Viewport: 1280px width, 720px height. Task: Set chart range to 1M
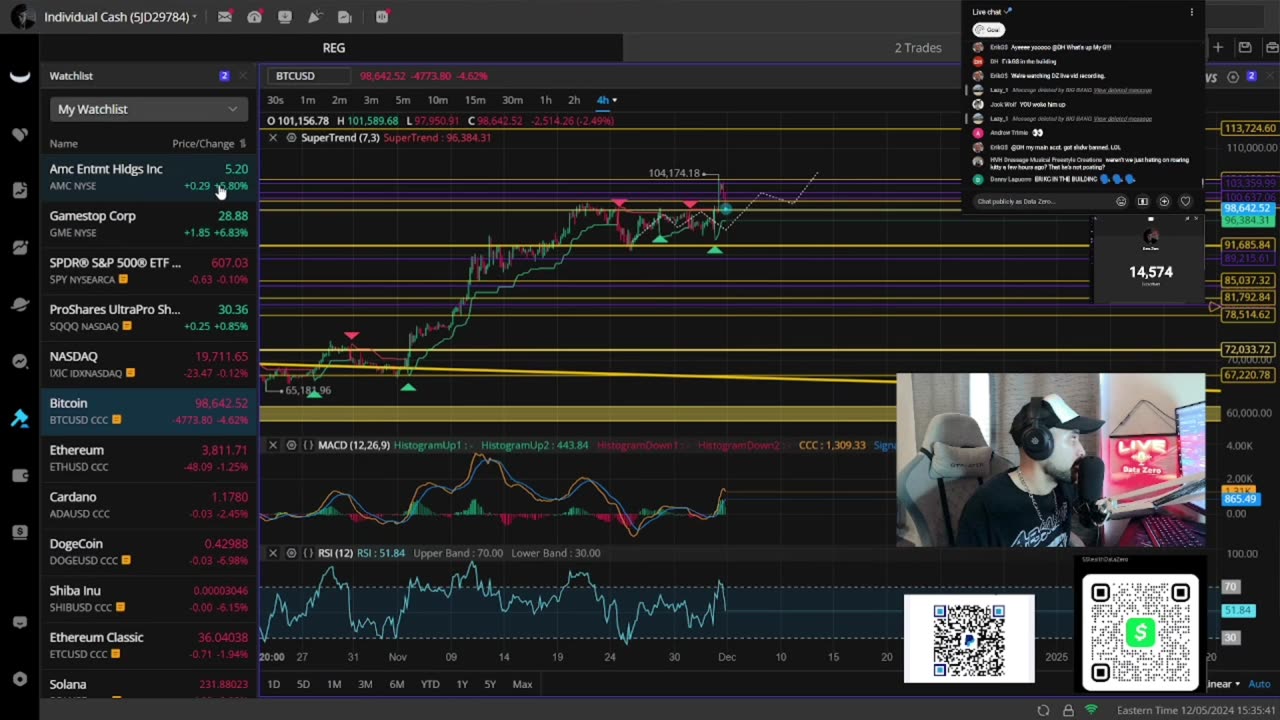(334, 684)
